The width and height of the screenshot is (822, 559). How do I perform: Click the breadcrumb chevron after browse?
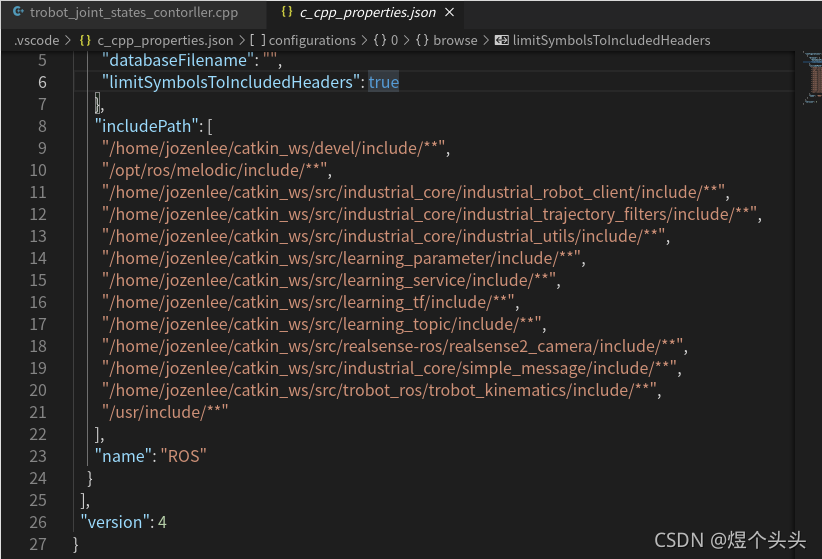(486, 40)
